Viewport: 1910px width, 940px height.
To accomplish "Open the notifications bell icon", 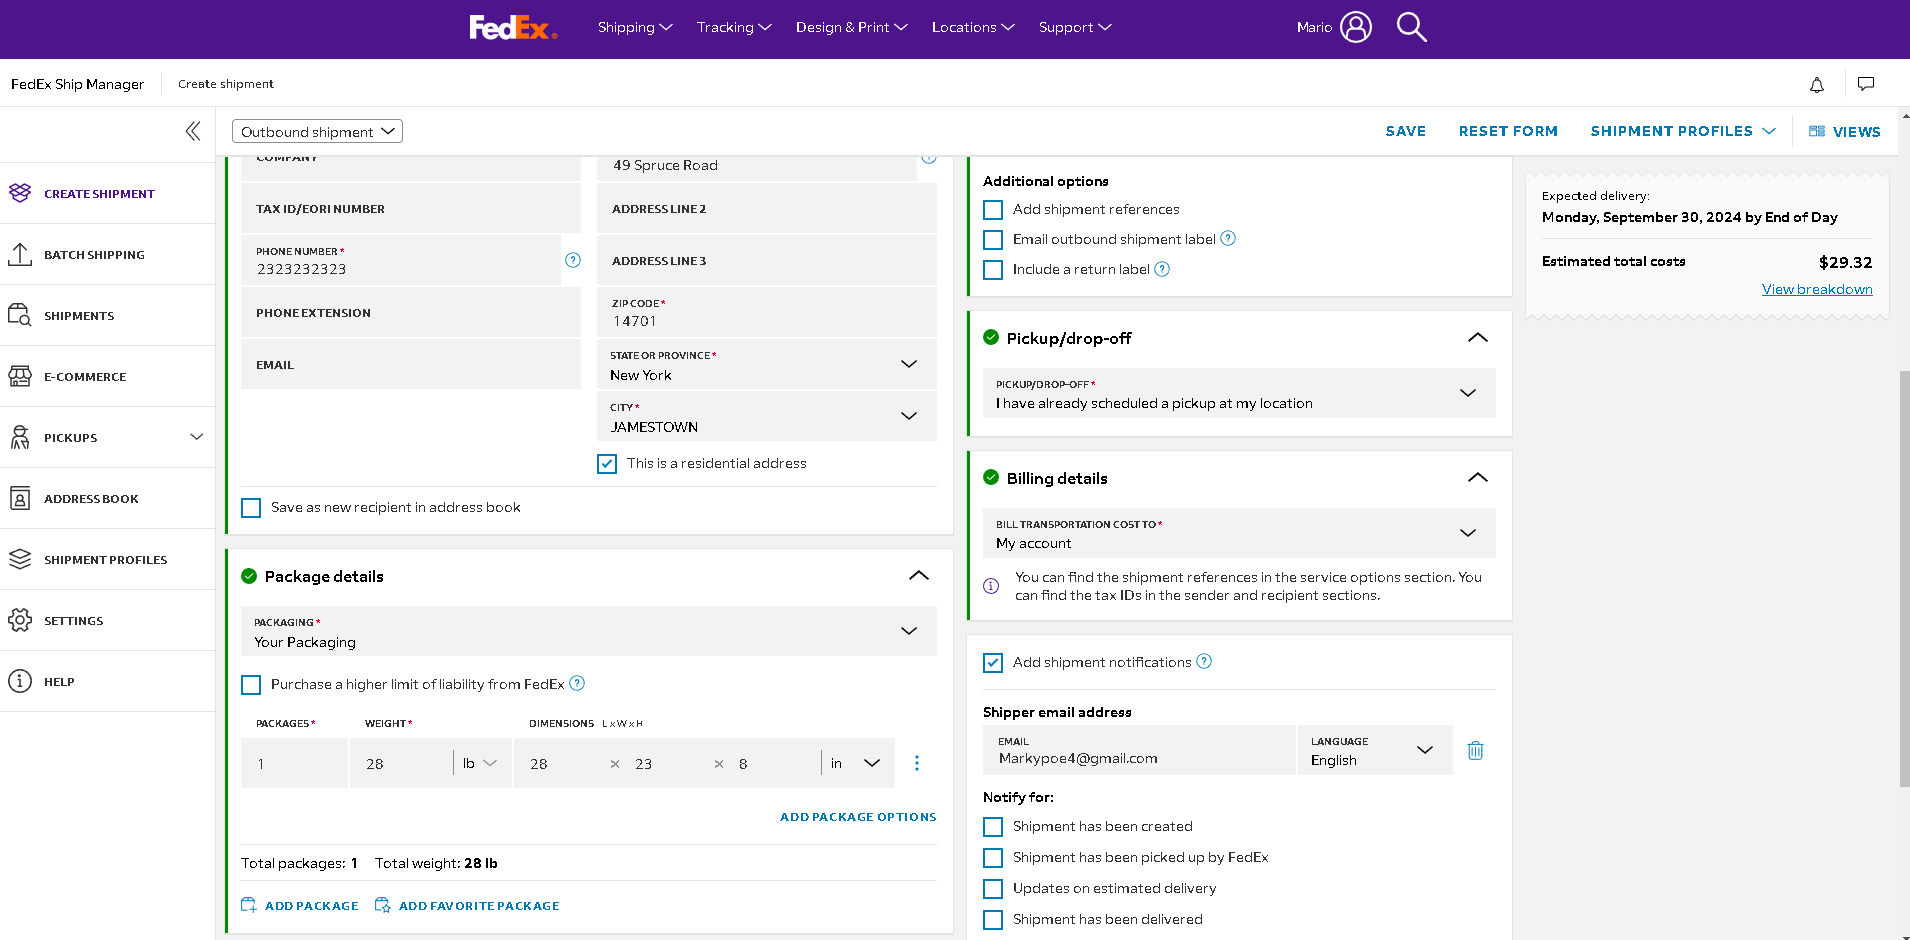I will pos(1817,84).
